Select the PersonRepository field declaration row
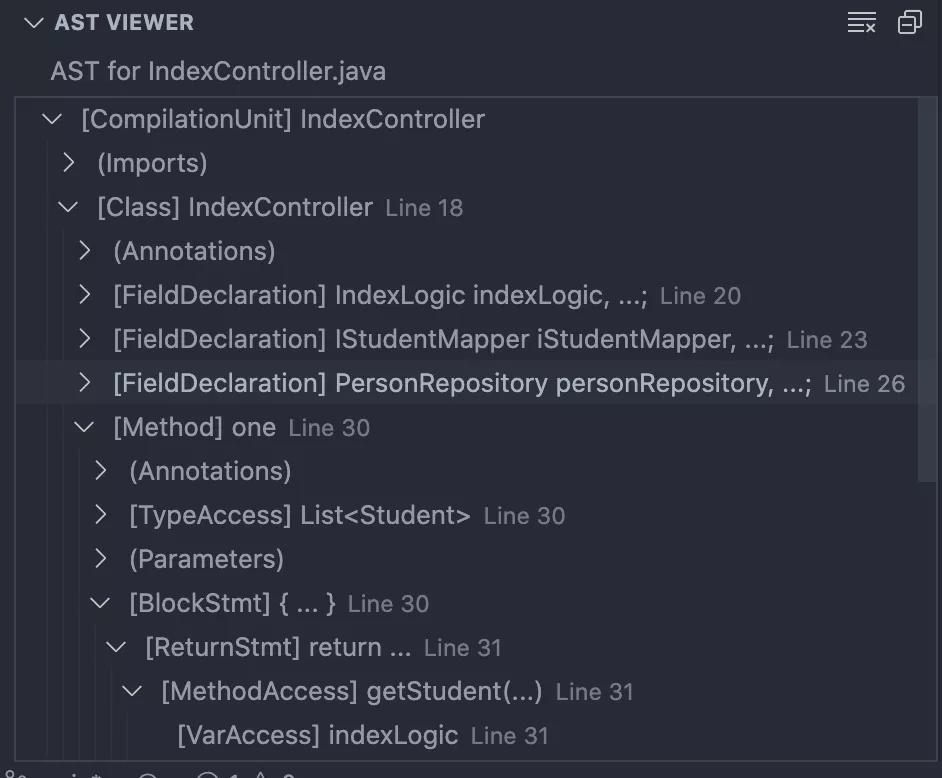Viewport: 942px width, 778px height. coord(466,383)
